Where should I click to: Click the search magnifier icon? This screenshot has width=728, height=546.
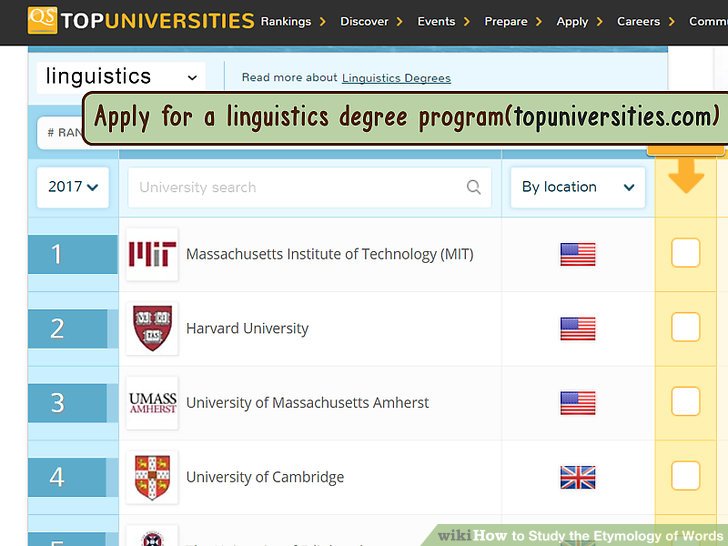pyautogui.click(x=474, y=187)
